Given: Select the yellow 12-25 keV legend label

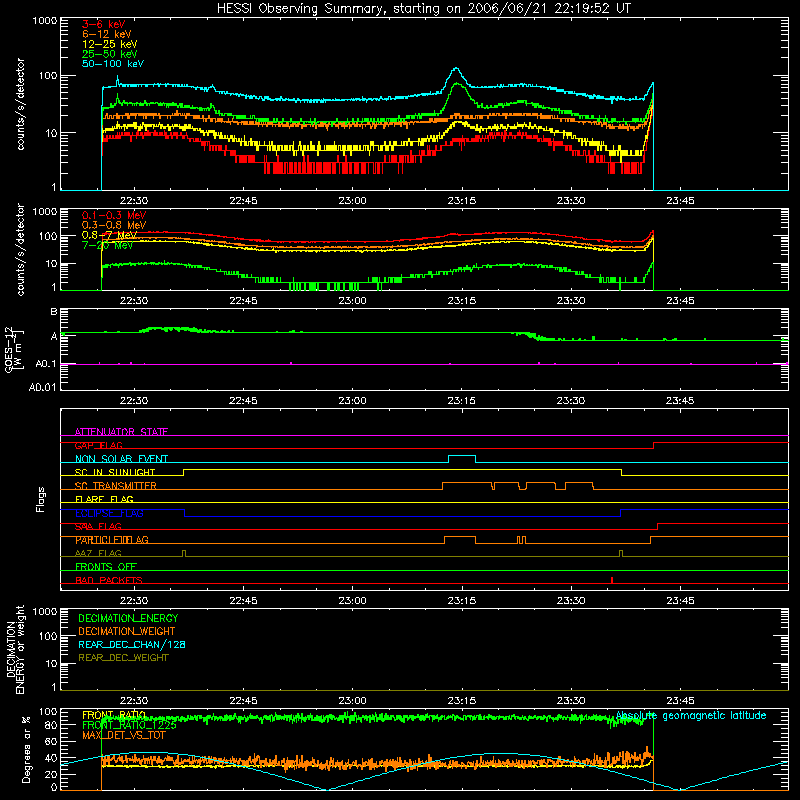Looking at the screenshot, I should click(110, 44).
